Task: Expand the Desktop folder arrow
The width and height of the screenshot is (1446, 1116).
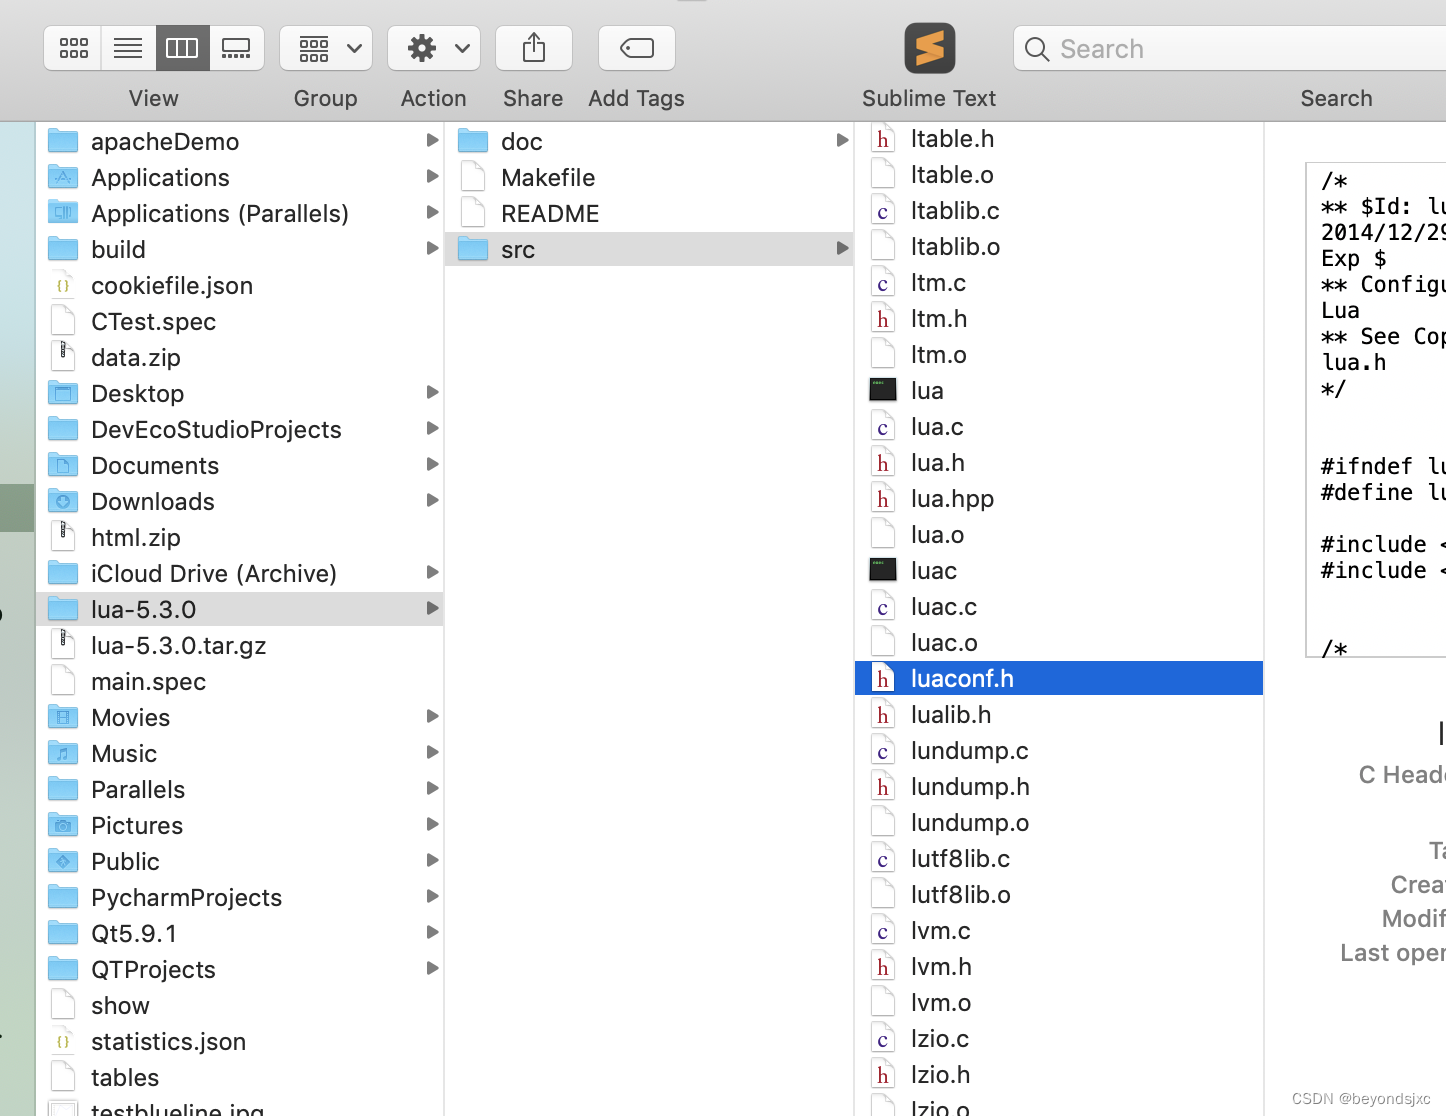Action: click(x=433, y=393)
